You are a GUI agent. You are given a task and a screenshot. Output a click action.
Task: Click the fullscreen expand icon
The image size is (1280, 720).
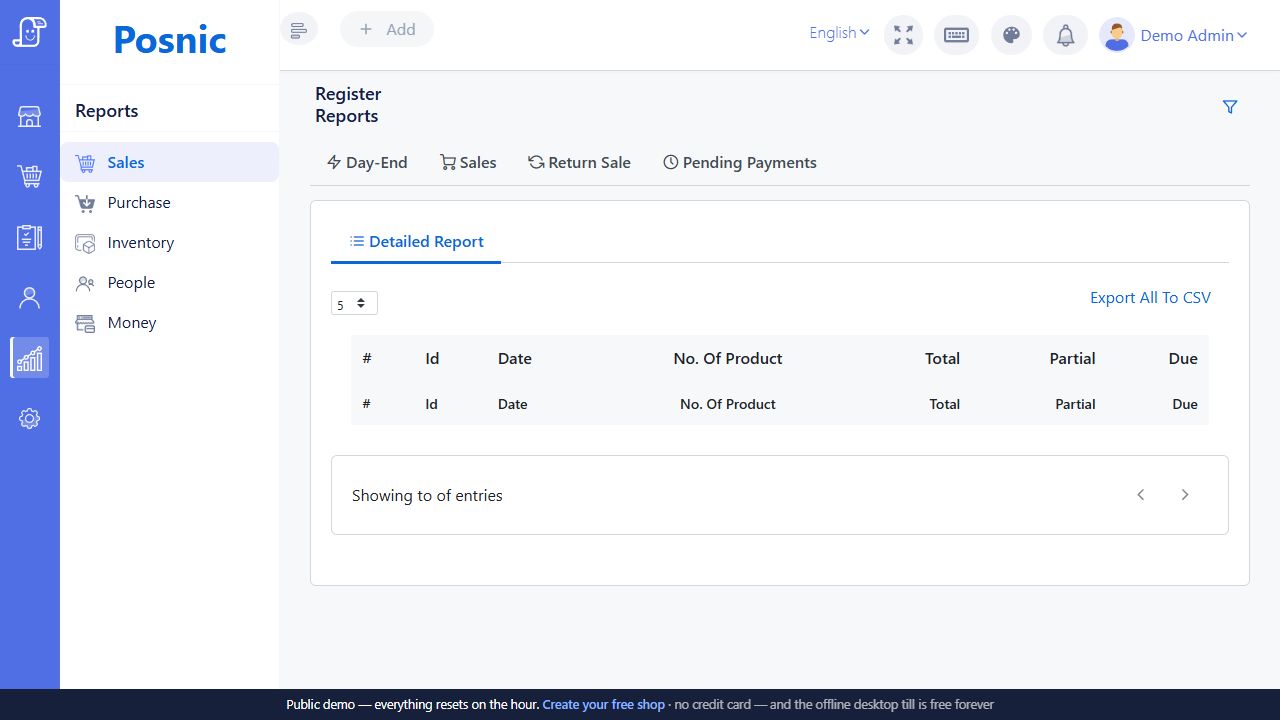click(904, 35)
